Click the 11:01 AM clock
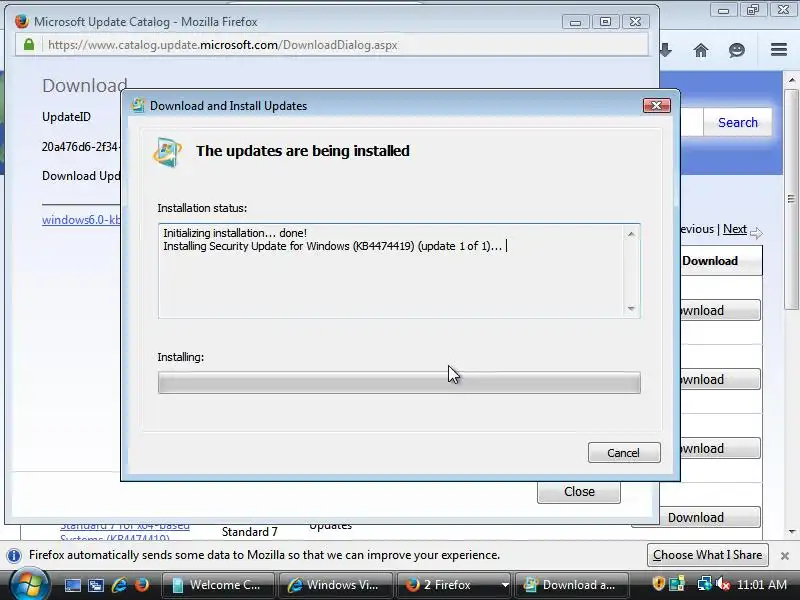The image size is (800, 600). tap(761, 585)
